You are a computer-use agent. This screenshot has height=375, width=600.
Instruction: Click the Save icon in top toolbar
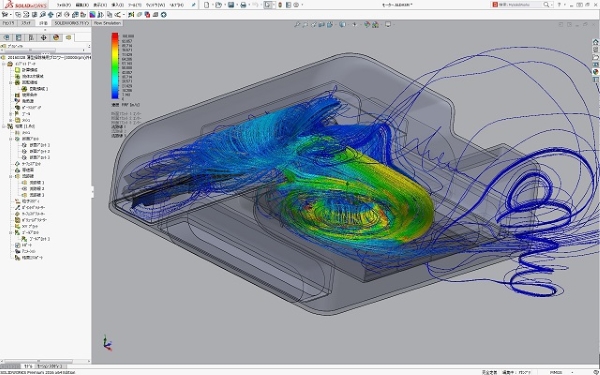(231, 5)
